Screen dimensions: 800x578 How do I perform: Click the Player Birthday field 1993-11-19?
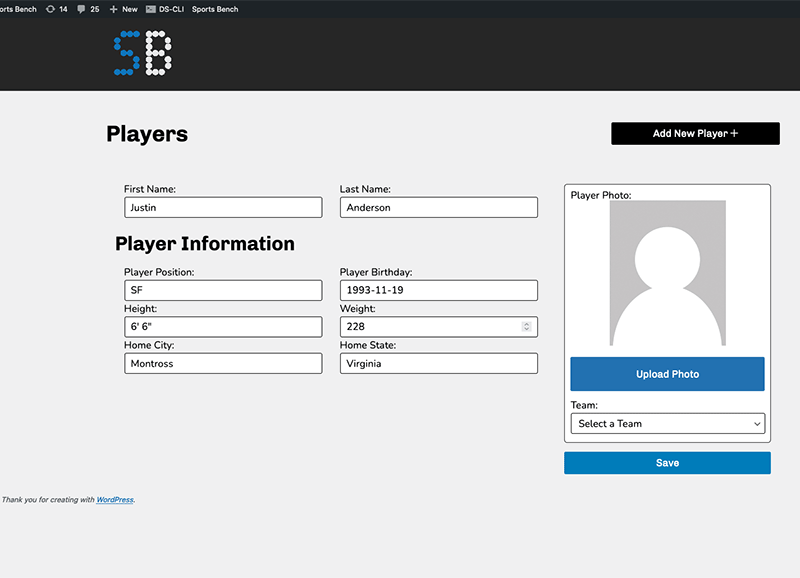[x=439, y=290]
